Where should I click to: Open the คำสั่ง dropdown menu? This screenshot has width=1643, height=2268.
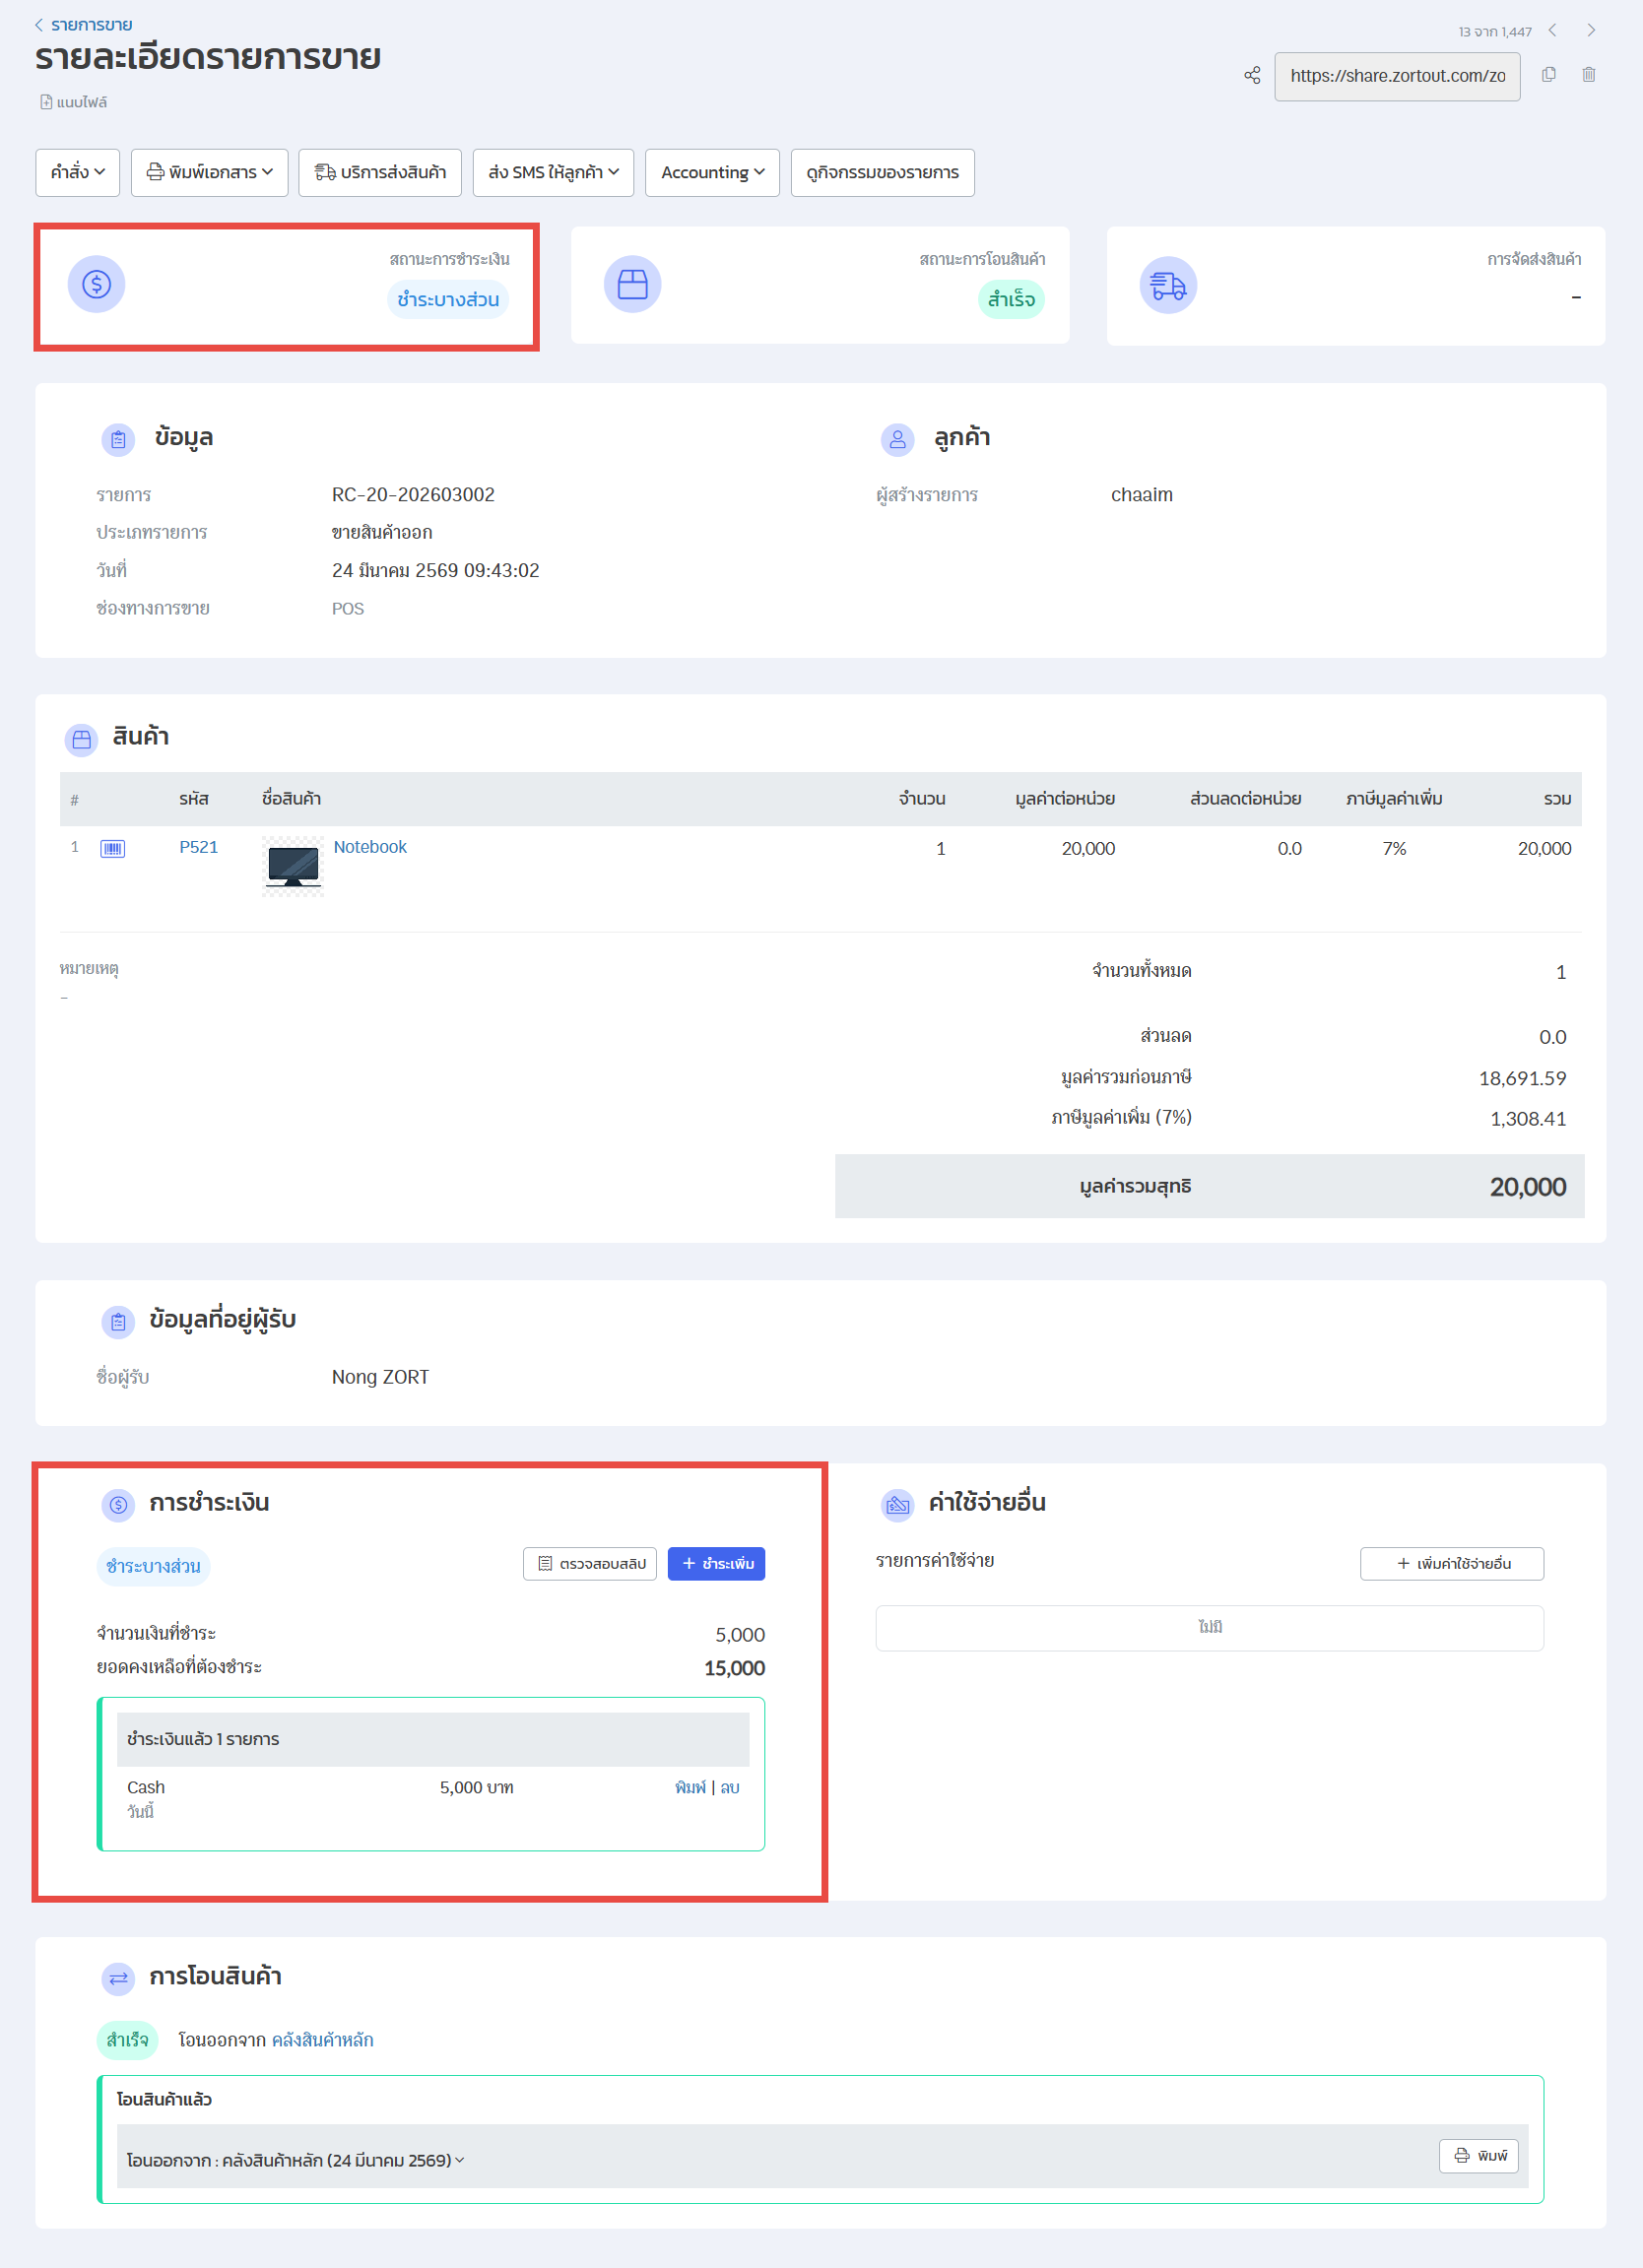click(78, 173)
